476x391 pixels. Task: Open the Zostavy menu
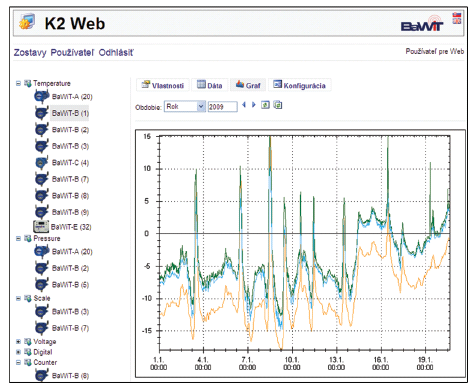click(30, 53)
